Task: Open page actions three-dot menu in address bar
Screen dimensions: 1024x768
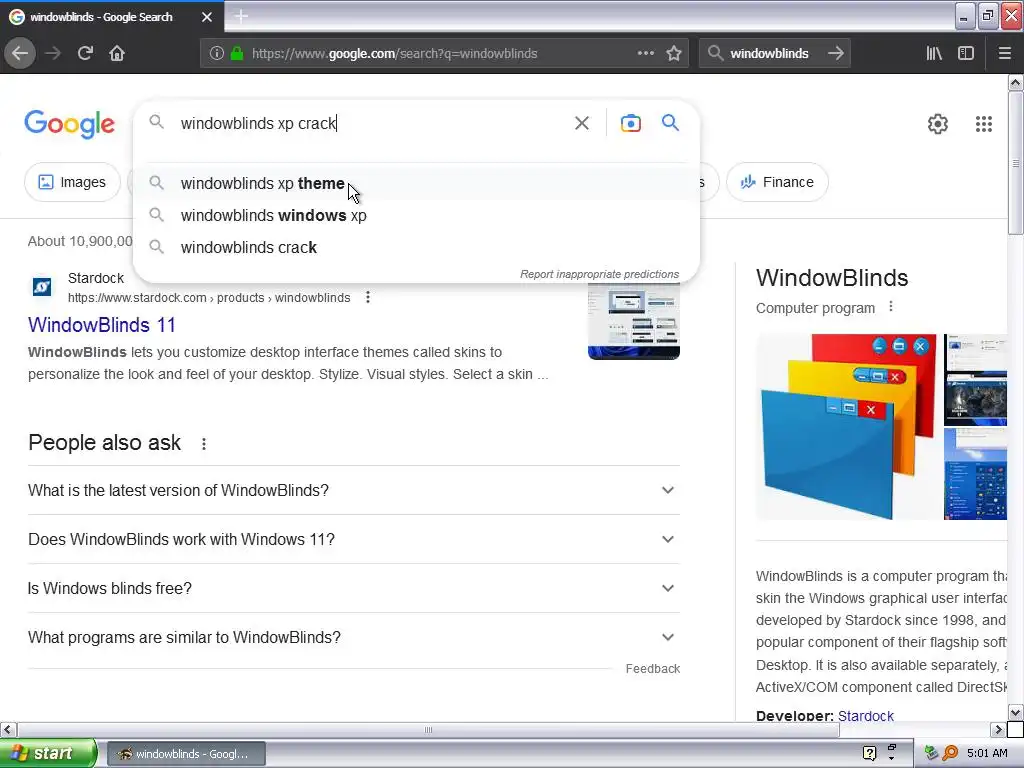Action: [x=645, y=53]
